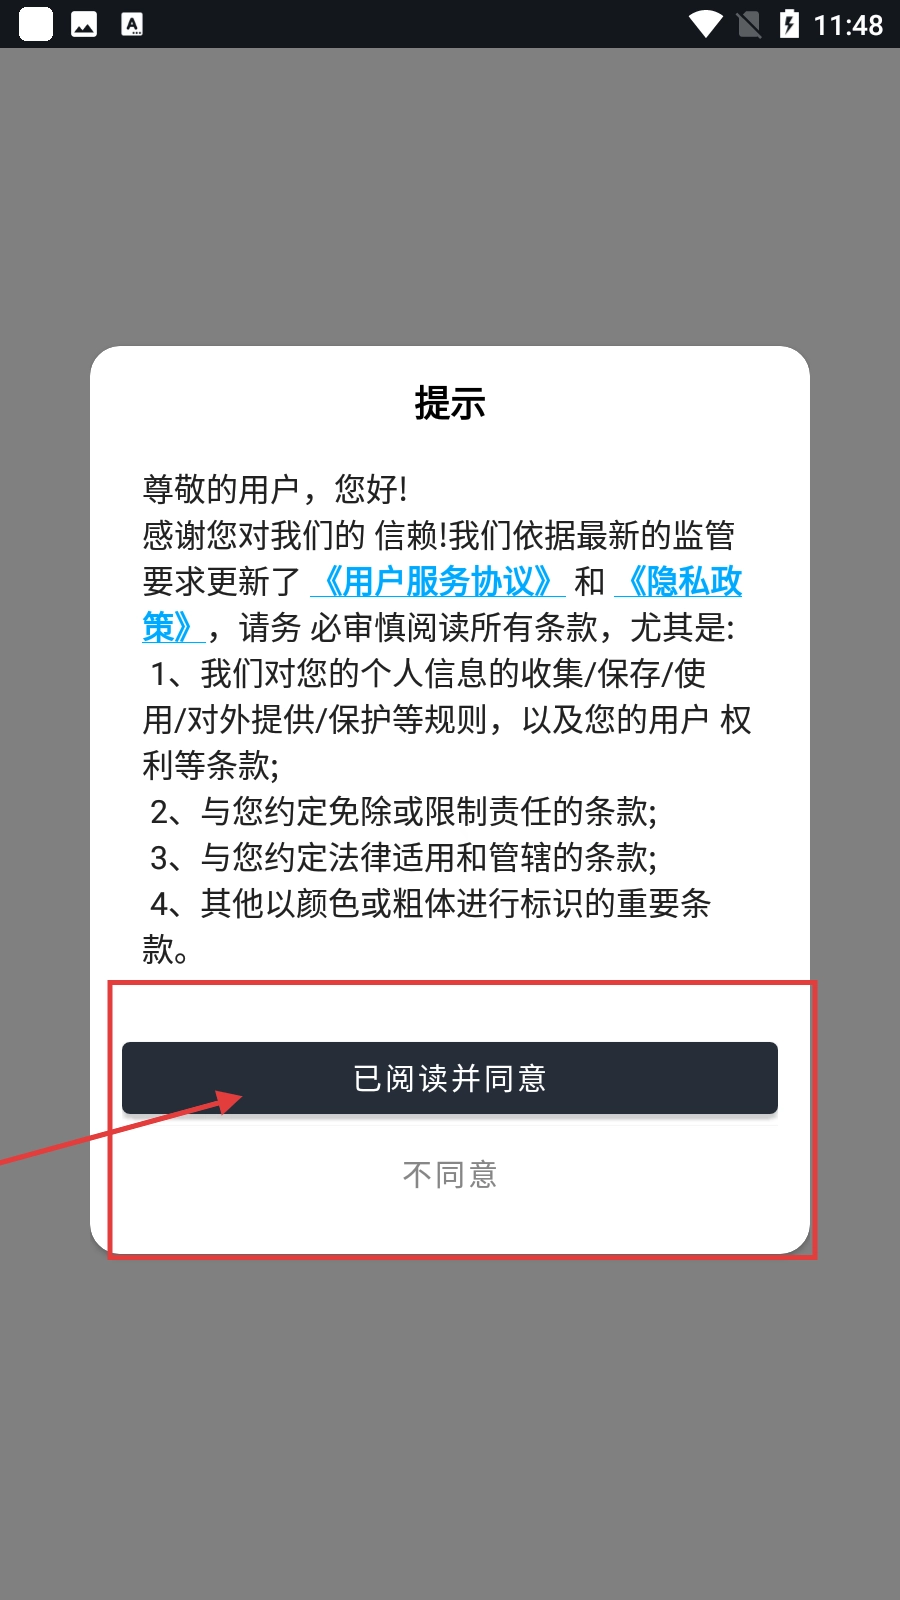Viewport: 900px width, 1600px height.
Task: Tap the dimmed background above the dialog
Action: (450, 197)
